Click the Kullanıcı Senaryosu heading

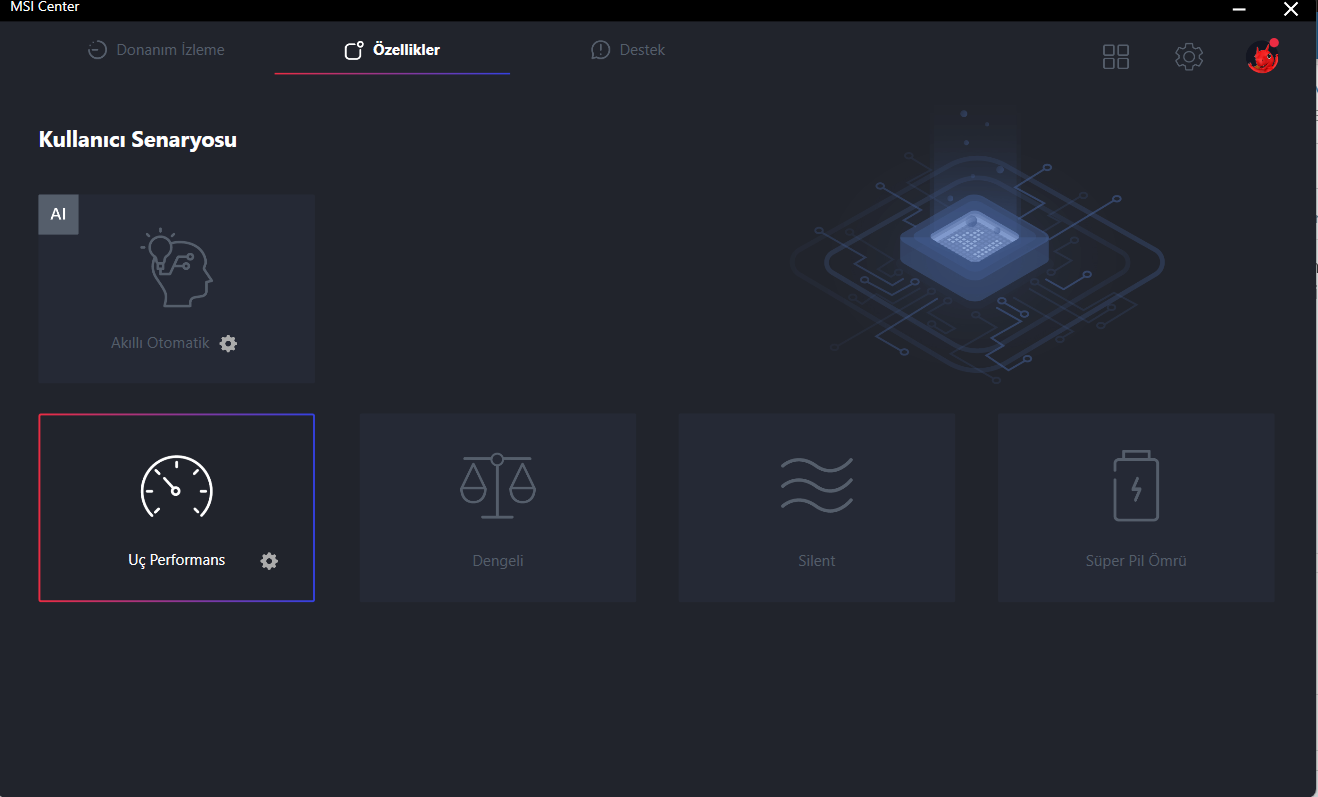pyautogui.click(x=138, y=140)
